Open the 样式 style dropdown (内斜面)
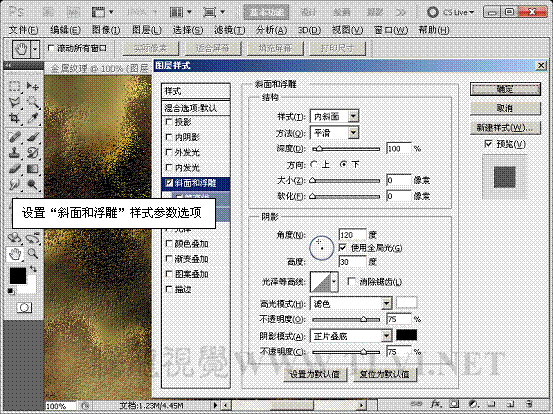The width and height of the screenshot is (553, 414). point(353,116)
